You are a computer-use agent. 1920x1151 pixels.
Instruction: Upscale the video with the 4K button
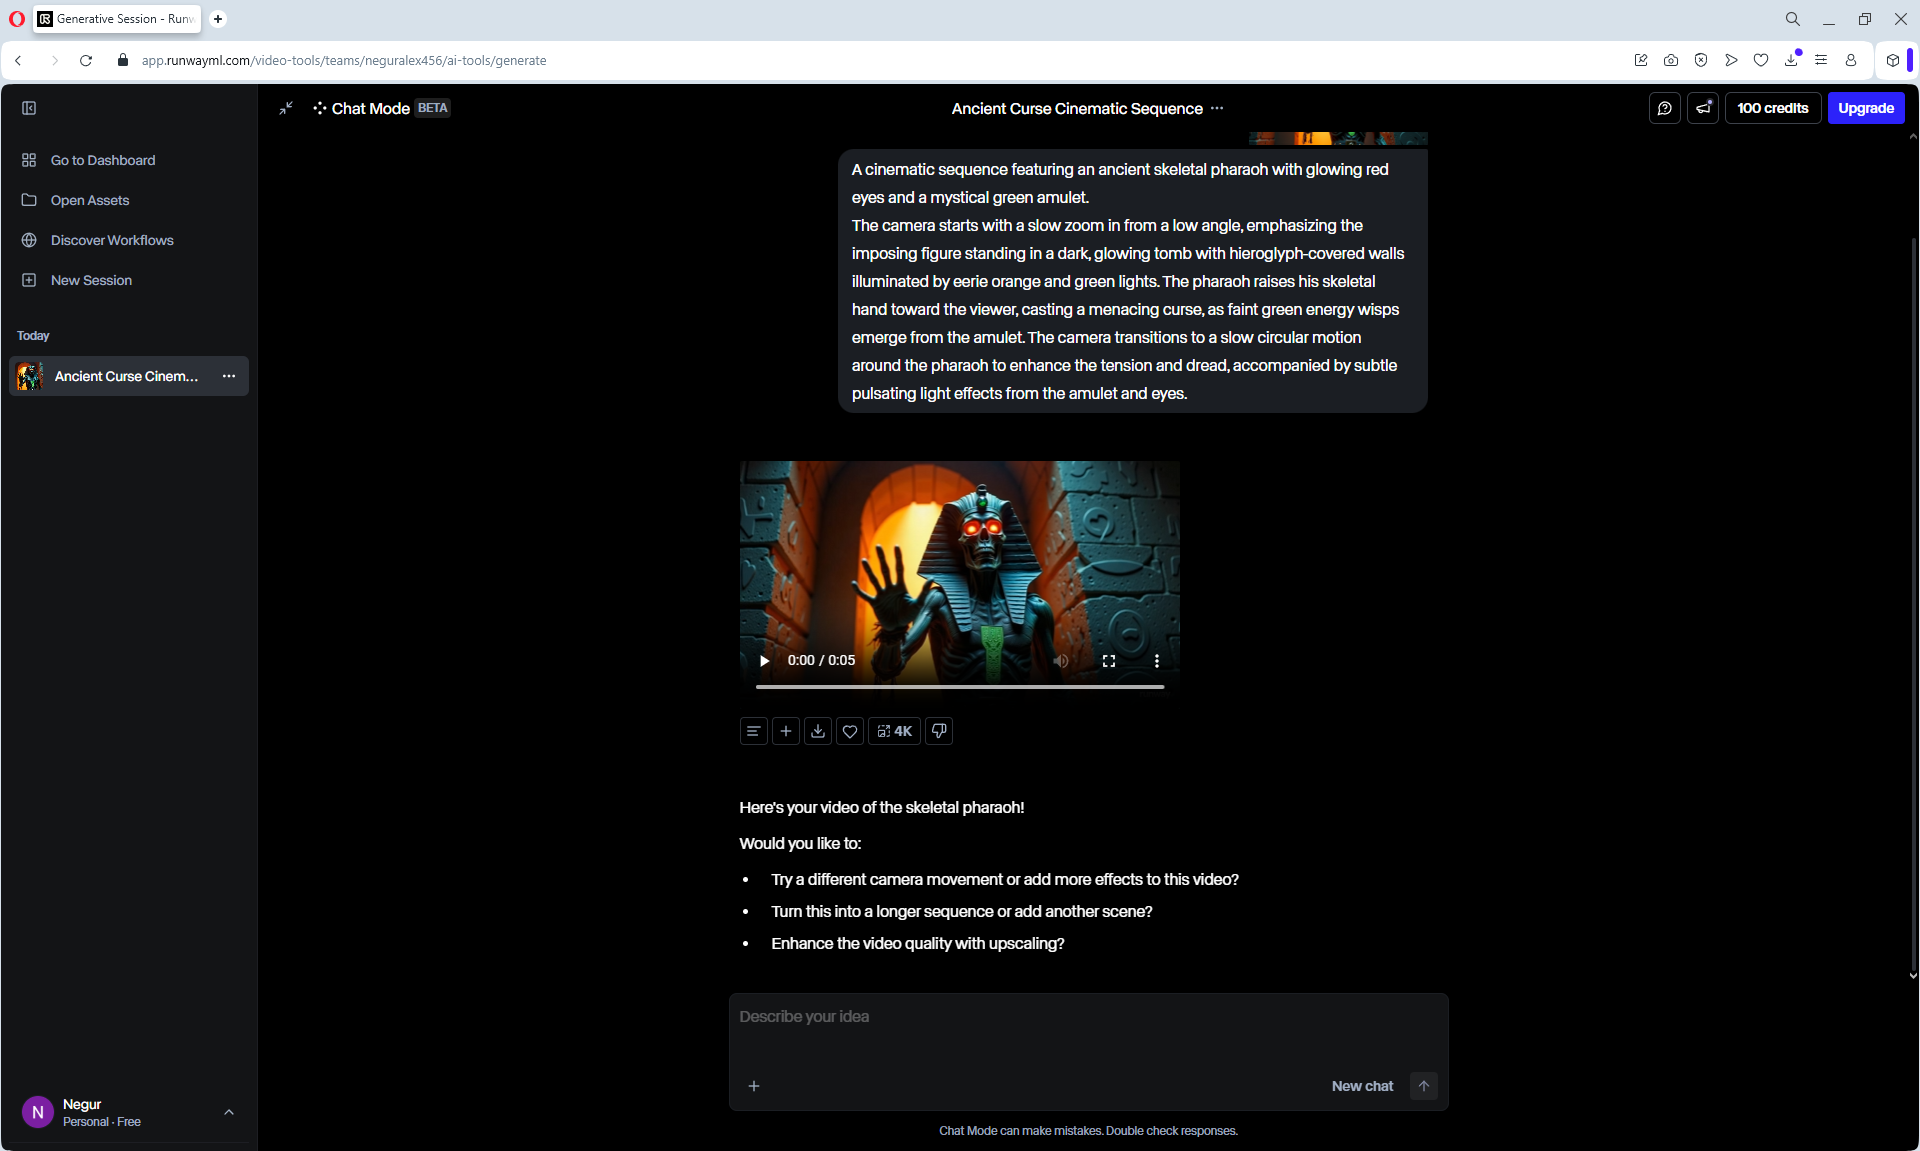(x=895, y=731)
